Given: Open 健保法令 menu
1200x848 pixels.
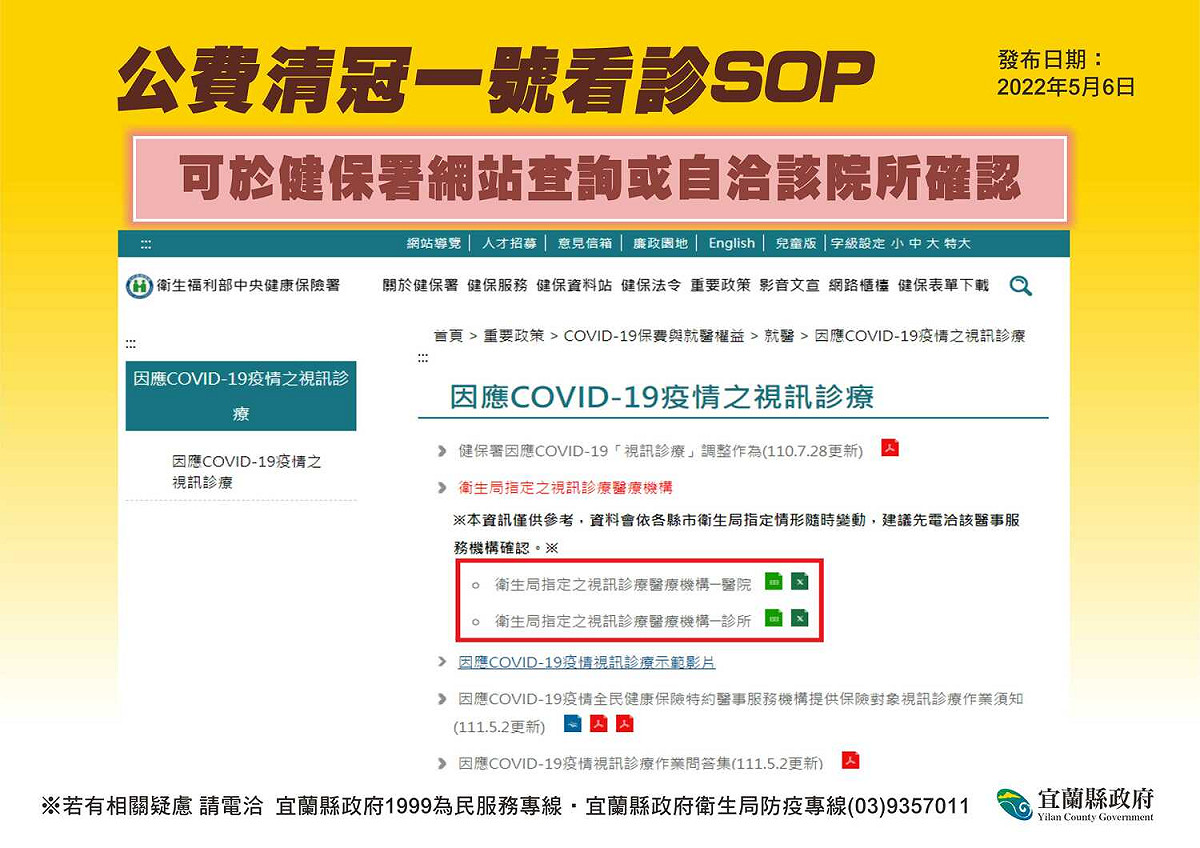Looking at the screenshot, I should (651, 285).
